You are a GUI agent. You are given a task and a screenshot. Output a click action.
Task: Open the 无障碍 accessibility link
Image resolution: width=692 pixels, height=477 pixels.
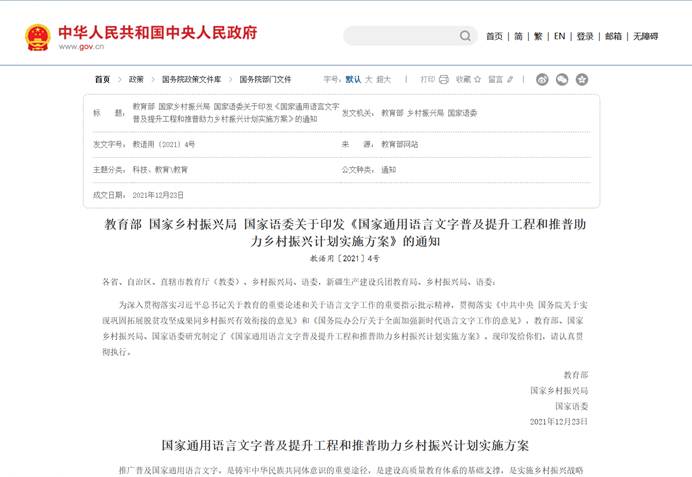pos(646,36)
